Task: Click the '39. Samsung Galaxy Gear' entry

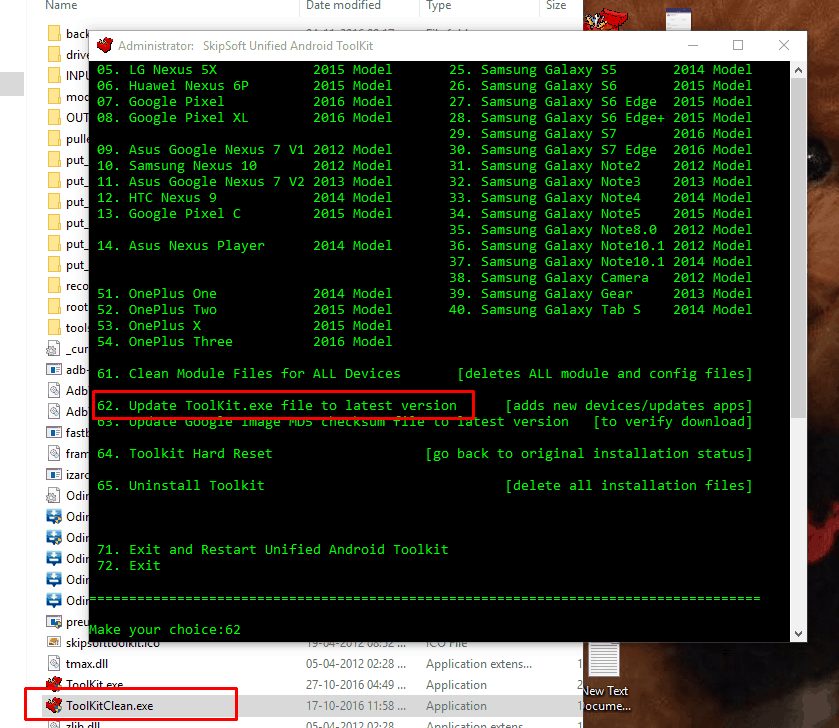Action: coord(541,294)
